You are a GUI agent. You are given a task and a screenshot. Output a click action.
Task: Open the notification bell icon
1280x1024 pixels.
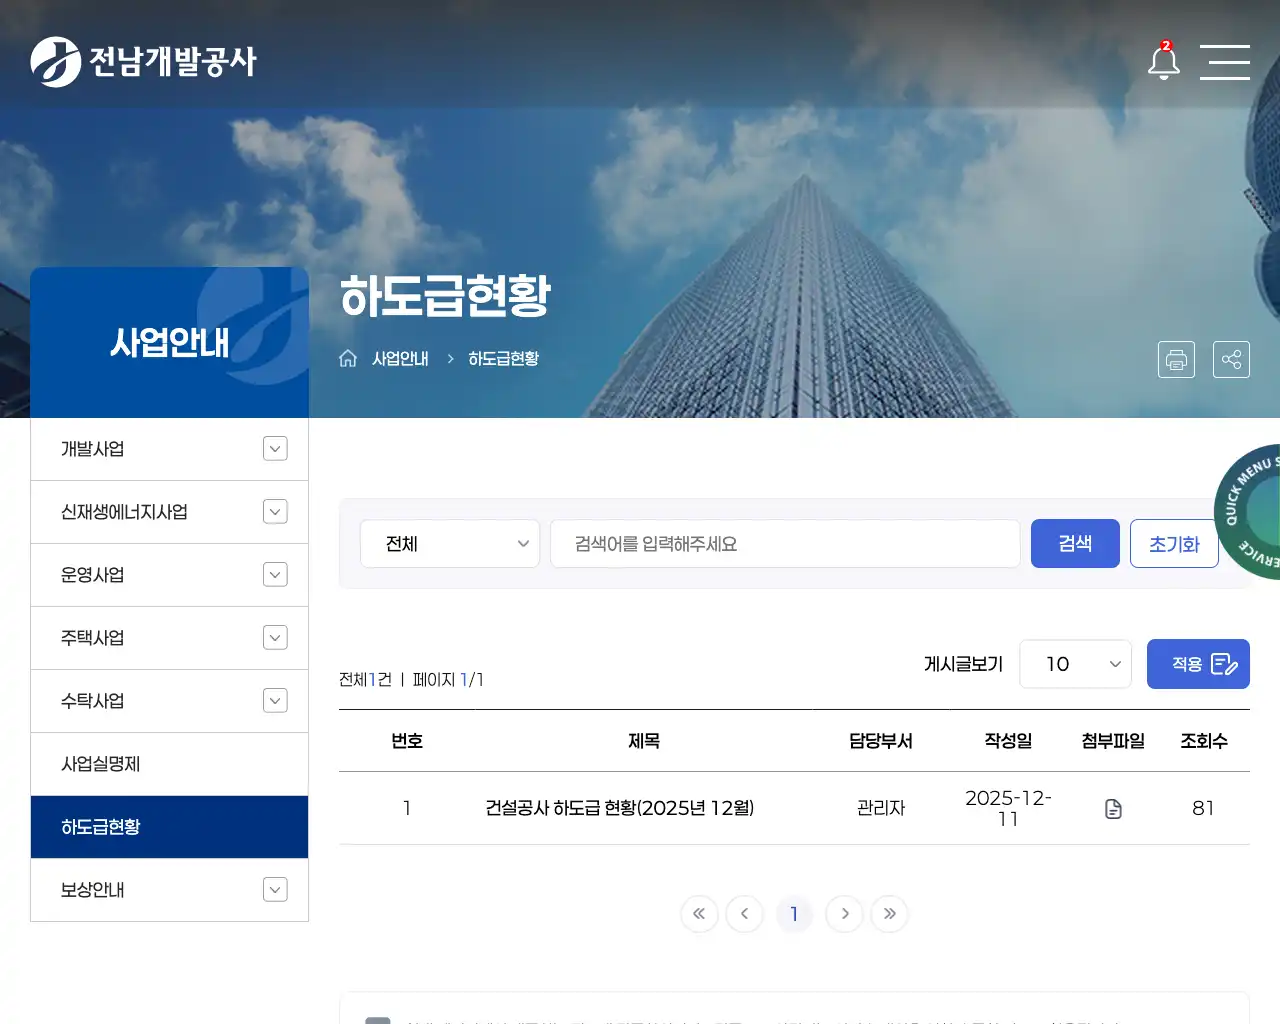(x=1163, y=61)
